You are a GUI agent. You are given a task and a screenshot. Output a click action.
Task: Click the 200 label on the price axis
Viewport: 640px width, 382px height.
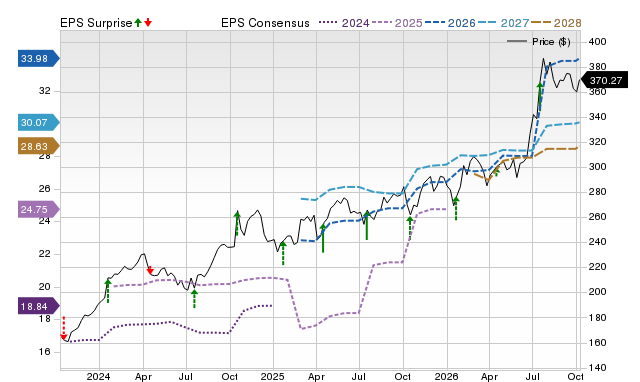point(598,292)
